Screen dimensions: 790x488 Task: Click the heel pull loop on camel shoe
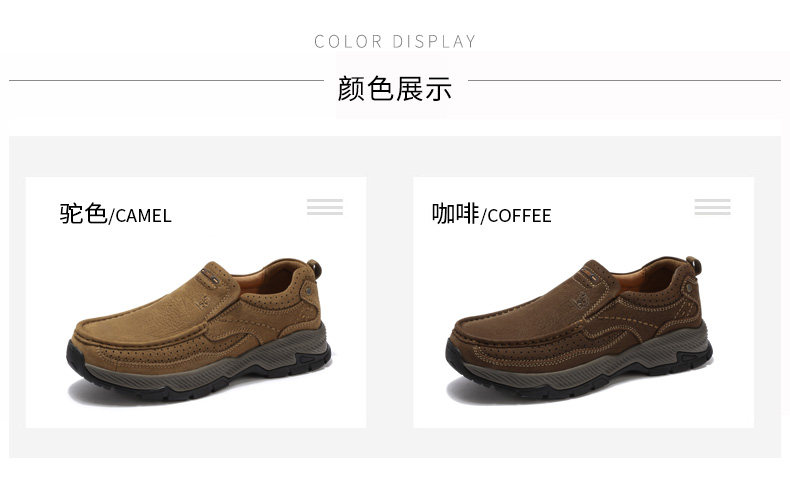(315, 267)
